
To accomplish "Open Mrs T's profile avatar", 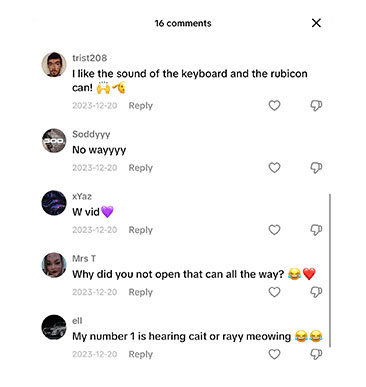I will click(x=54, y=265).
